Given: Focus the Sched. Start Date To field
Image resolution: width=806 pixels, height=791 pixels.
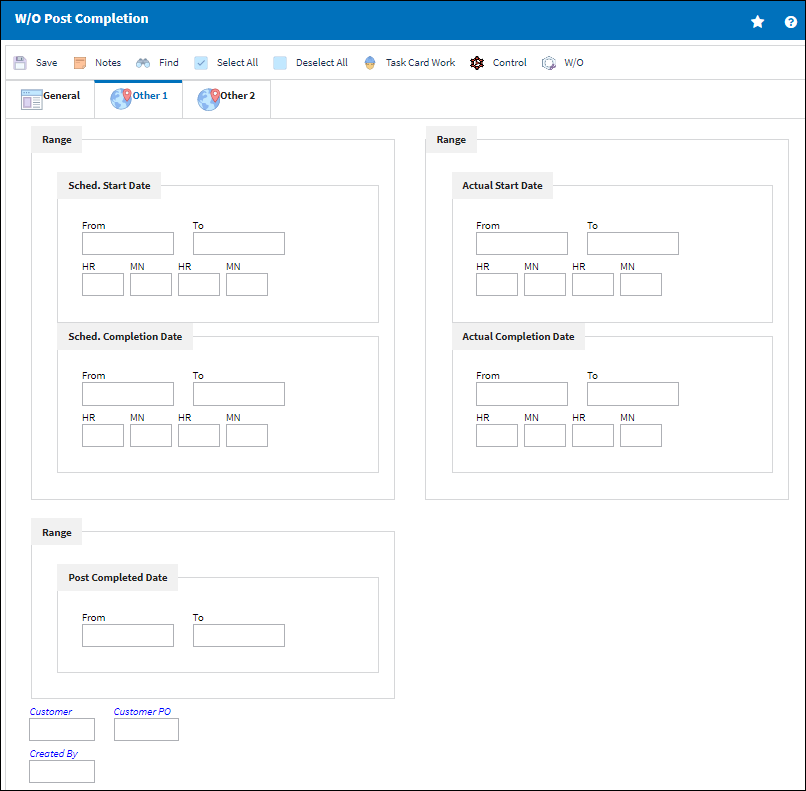Looking at the screenshot, I should [239, 244].
